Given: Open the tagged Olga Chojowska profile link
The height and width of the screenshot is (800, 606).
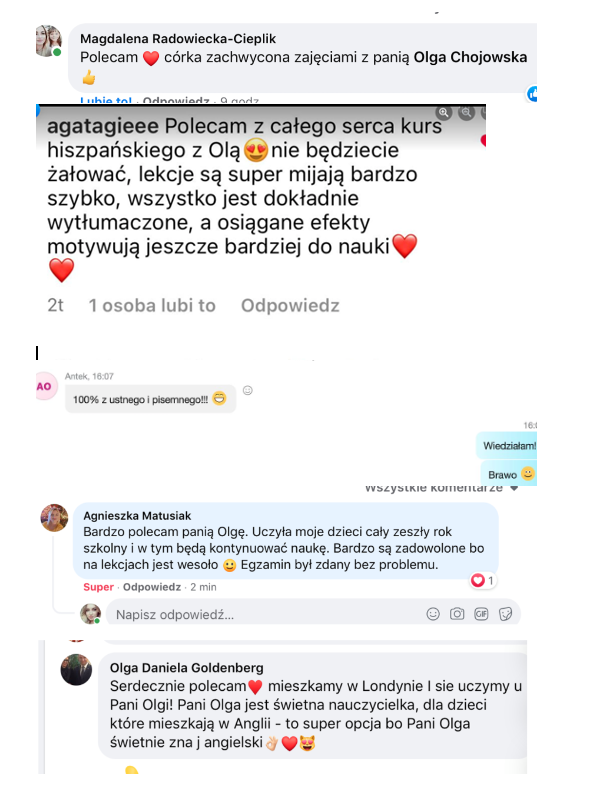Looking at the screenshot, I should tap(470, 57).
